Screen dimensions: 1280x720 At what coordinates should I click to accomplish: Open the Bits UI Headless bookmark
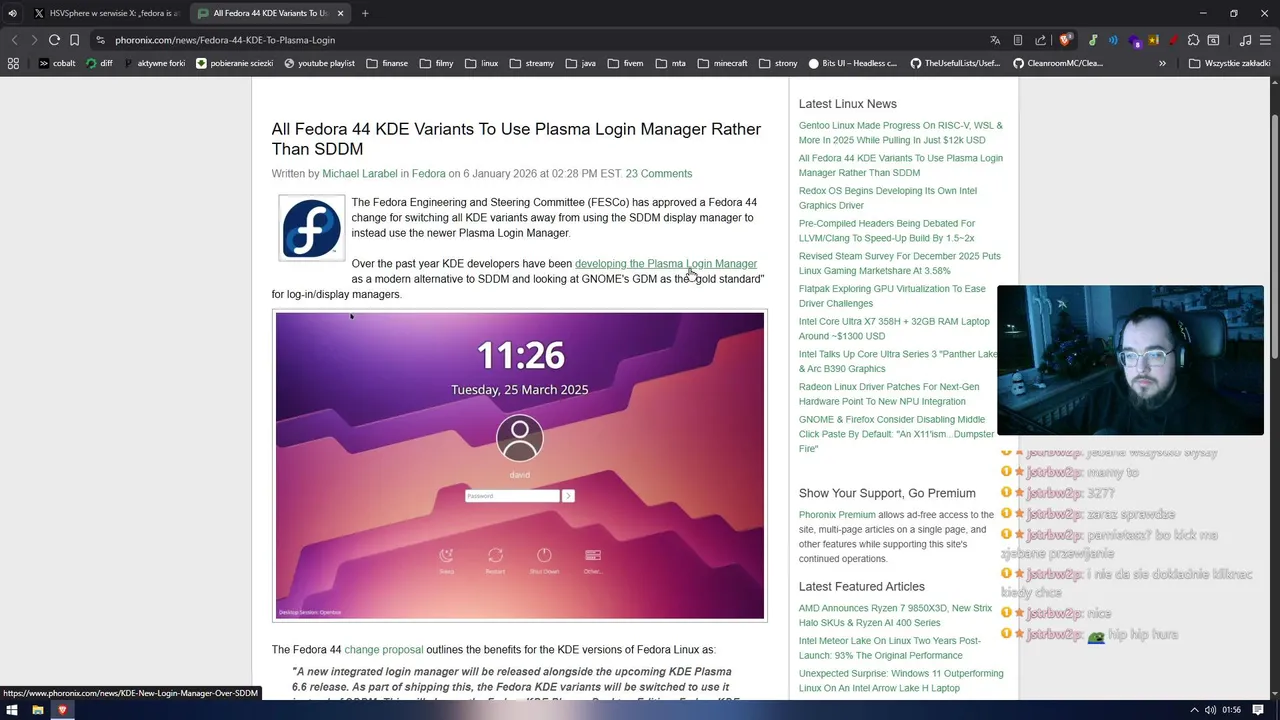(x=853, y=63)
